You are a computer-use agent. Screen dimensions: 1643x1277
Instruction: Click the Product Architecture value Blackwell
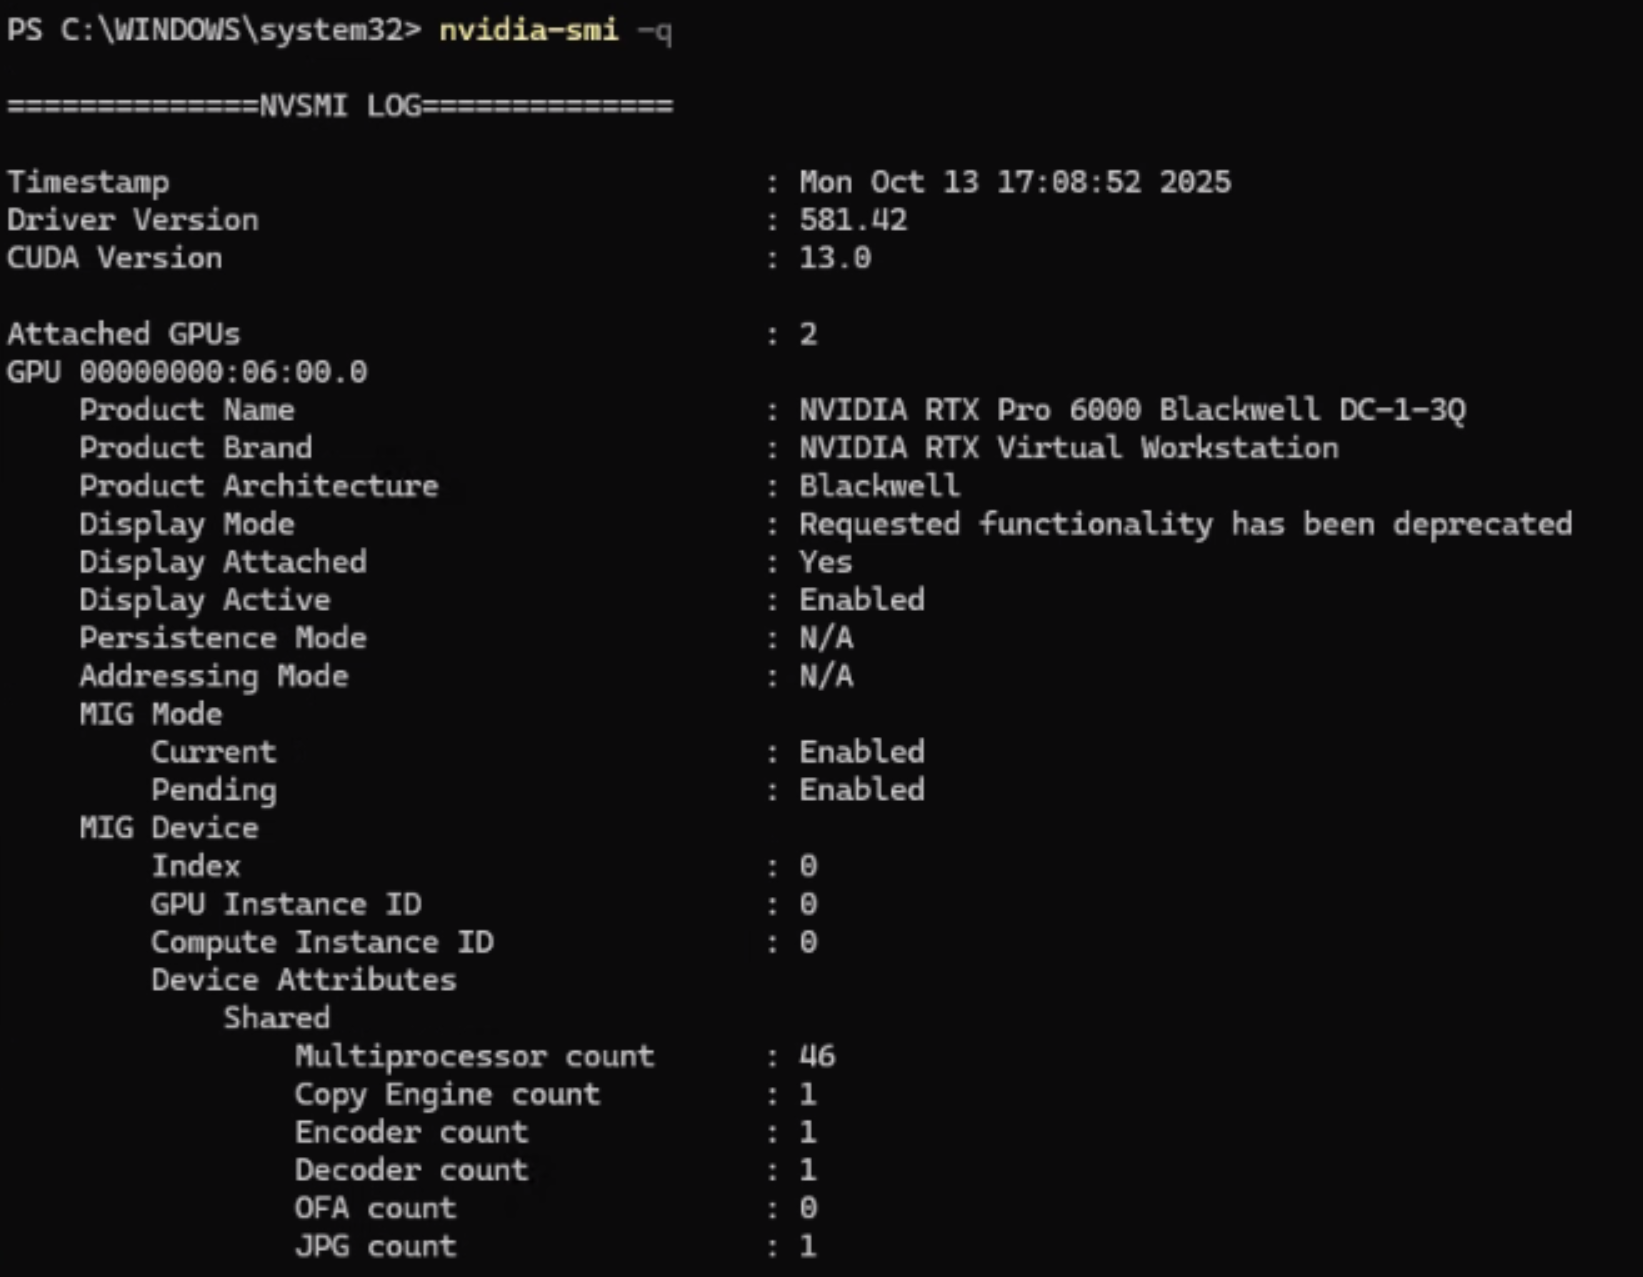pyautogui.click(x=879, y=486)
